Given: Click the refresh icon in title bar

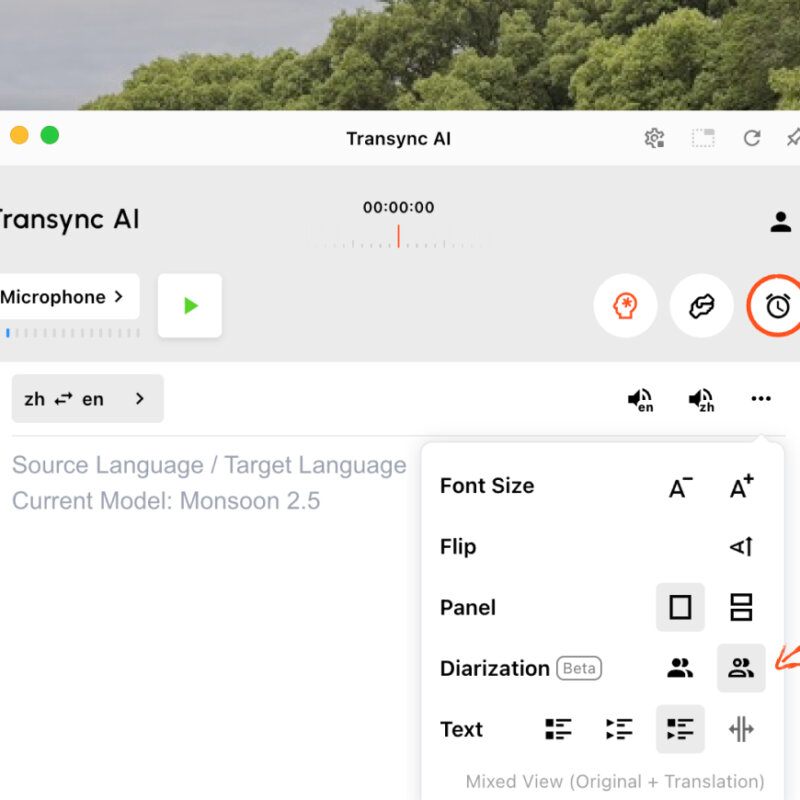Looking at the screenshot, I should coord(752,138).
